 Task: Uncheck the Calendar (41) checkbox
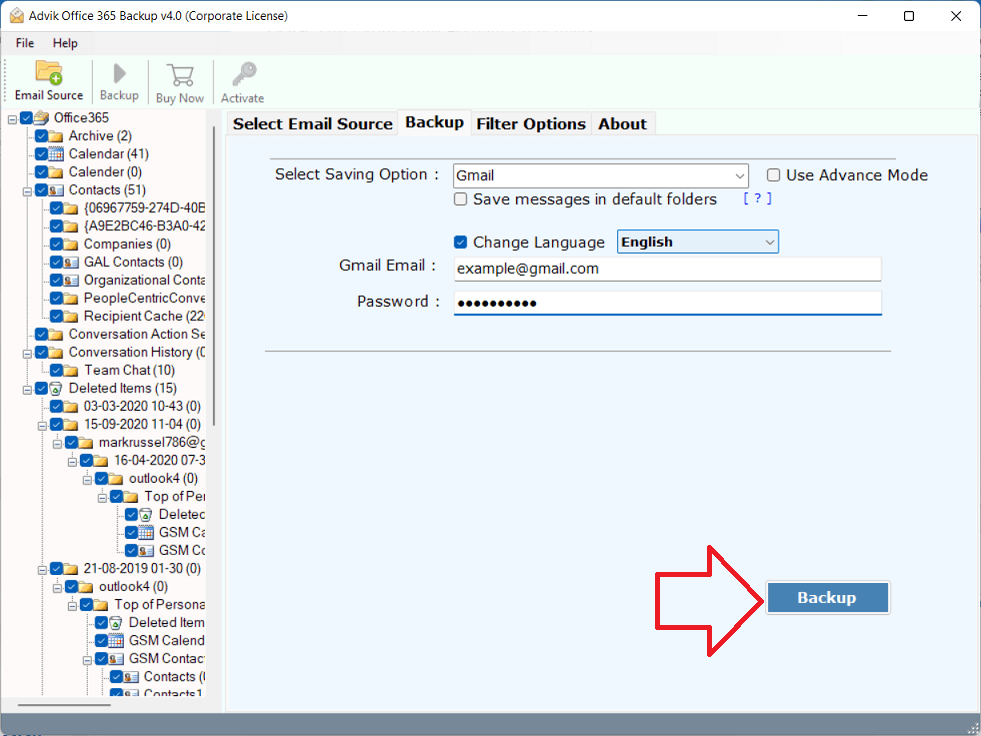[x=41, y=154]
